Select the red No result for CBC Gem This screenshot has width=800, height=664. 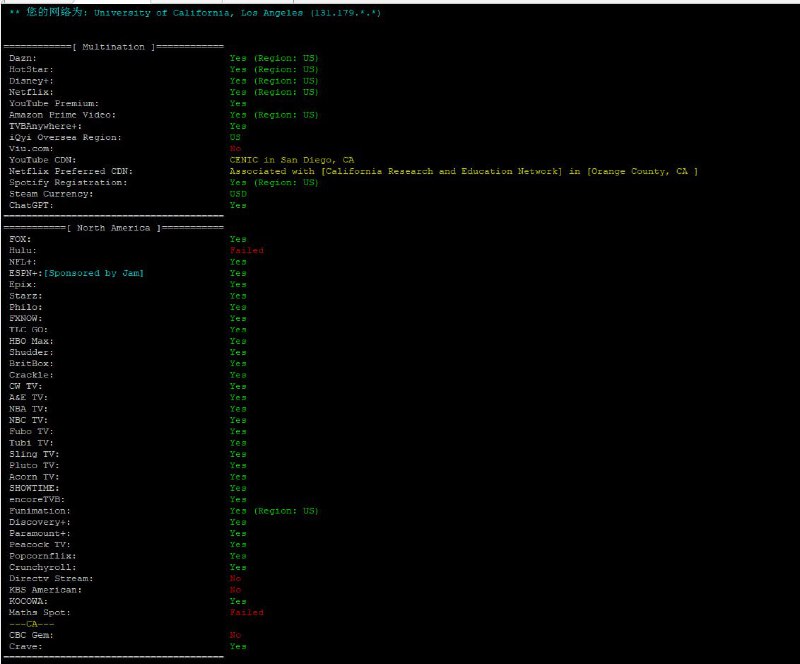click(x=235, y=635)
